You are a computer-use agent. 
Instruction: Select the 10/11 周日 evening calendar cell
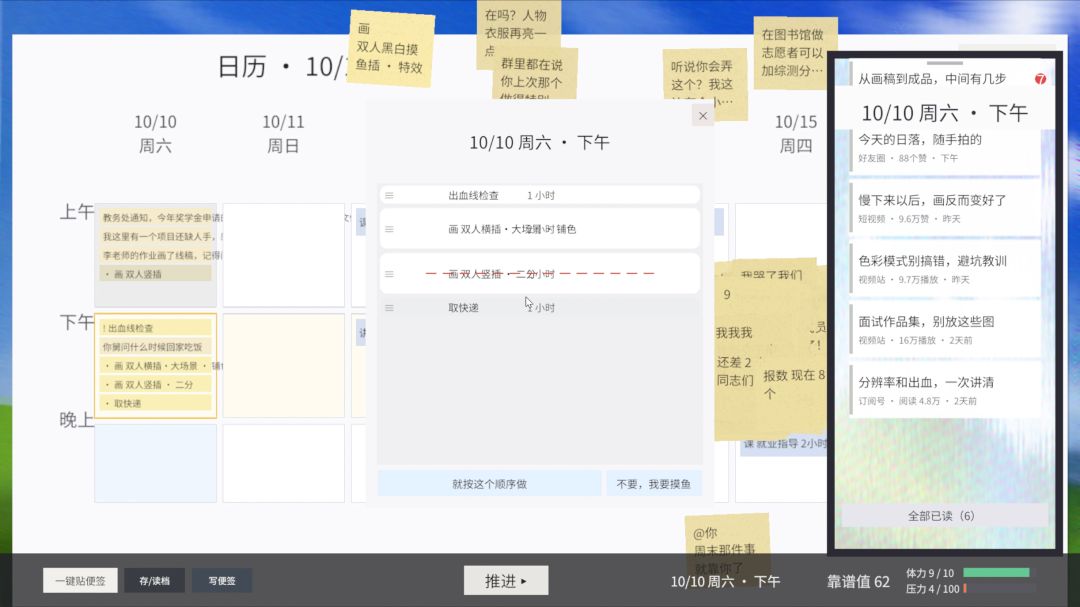tap(283, 463)
